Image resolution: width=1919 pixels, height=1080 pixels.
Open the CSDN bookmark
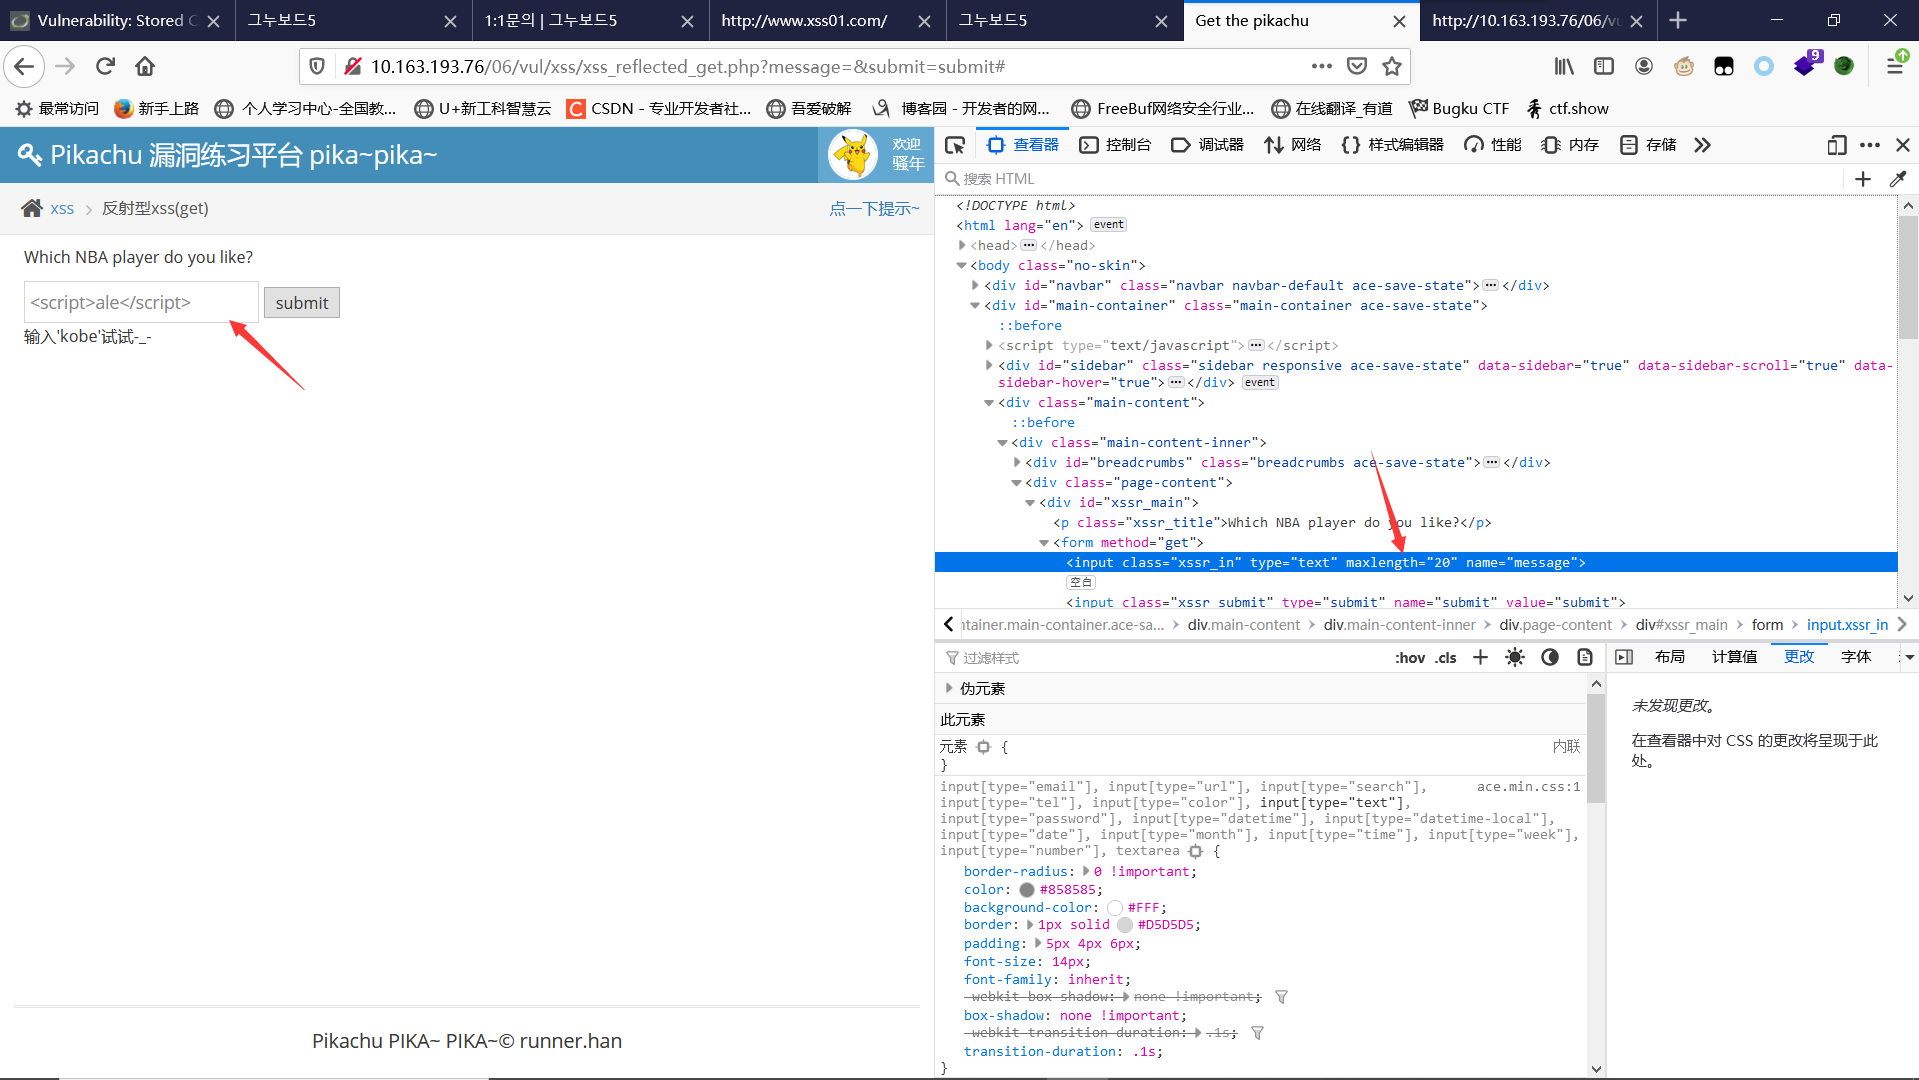658,108
